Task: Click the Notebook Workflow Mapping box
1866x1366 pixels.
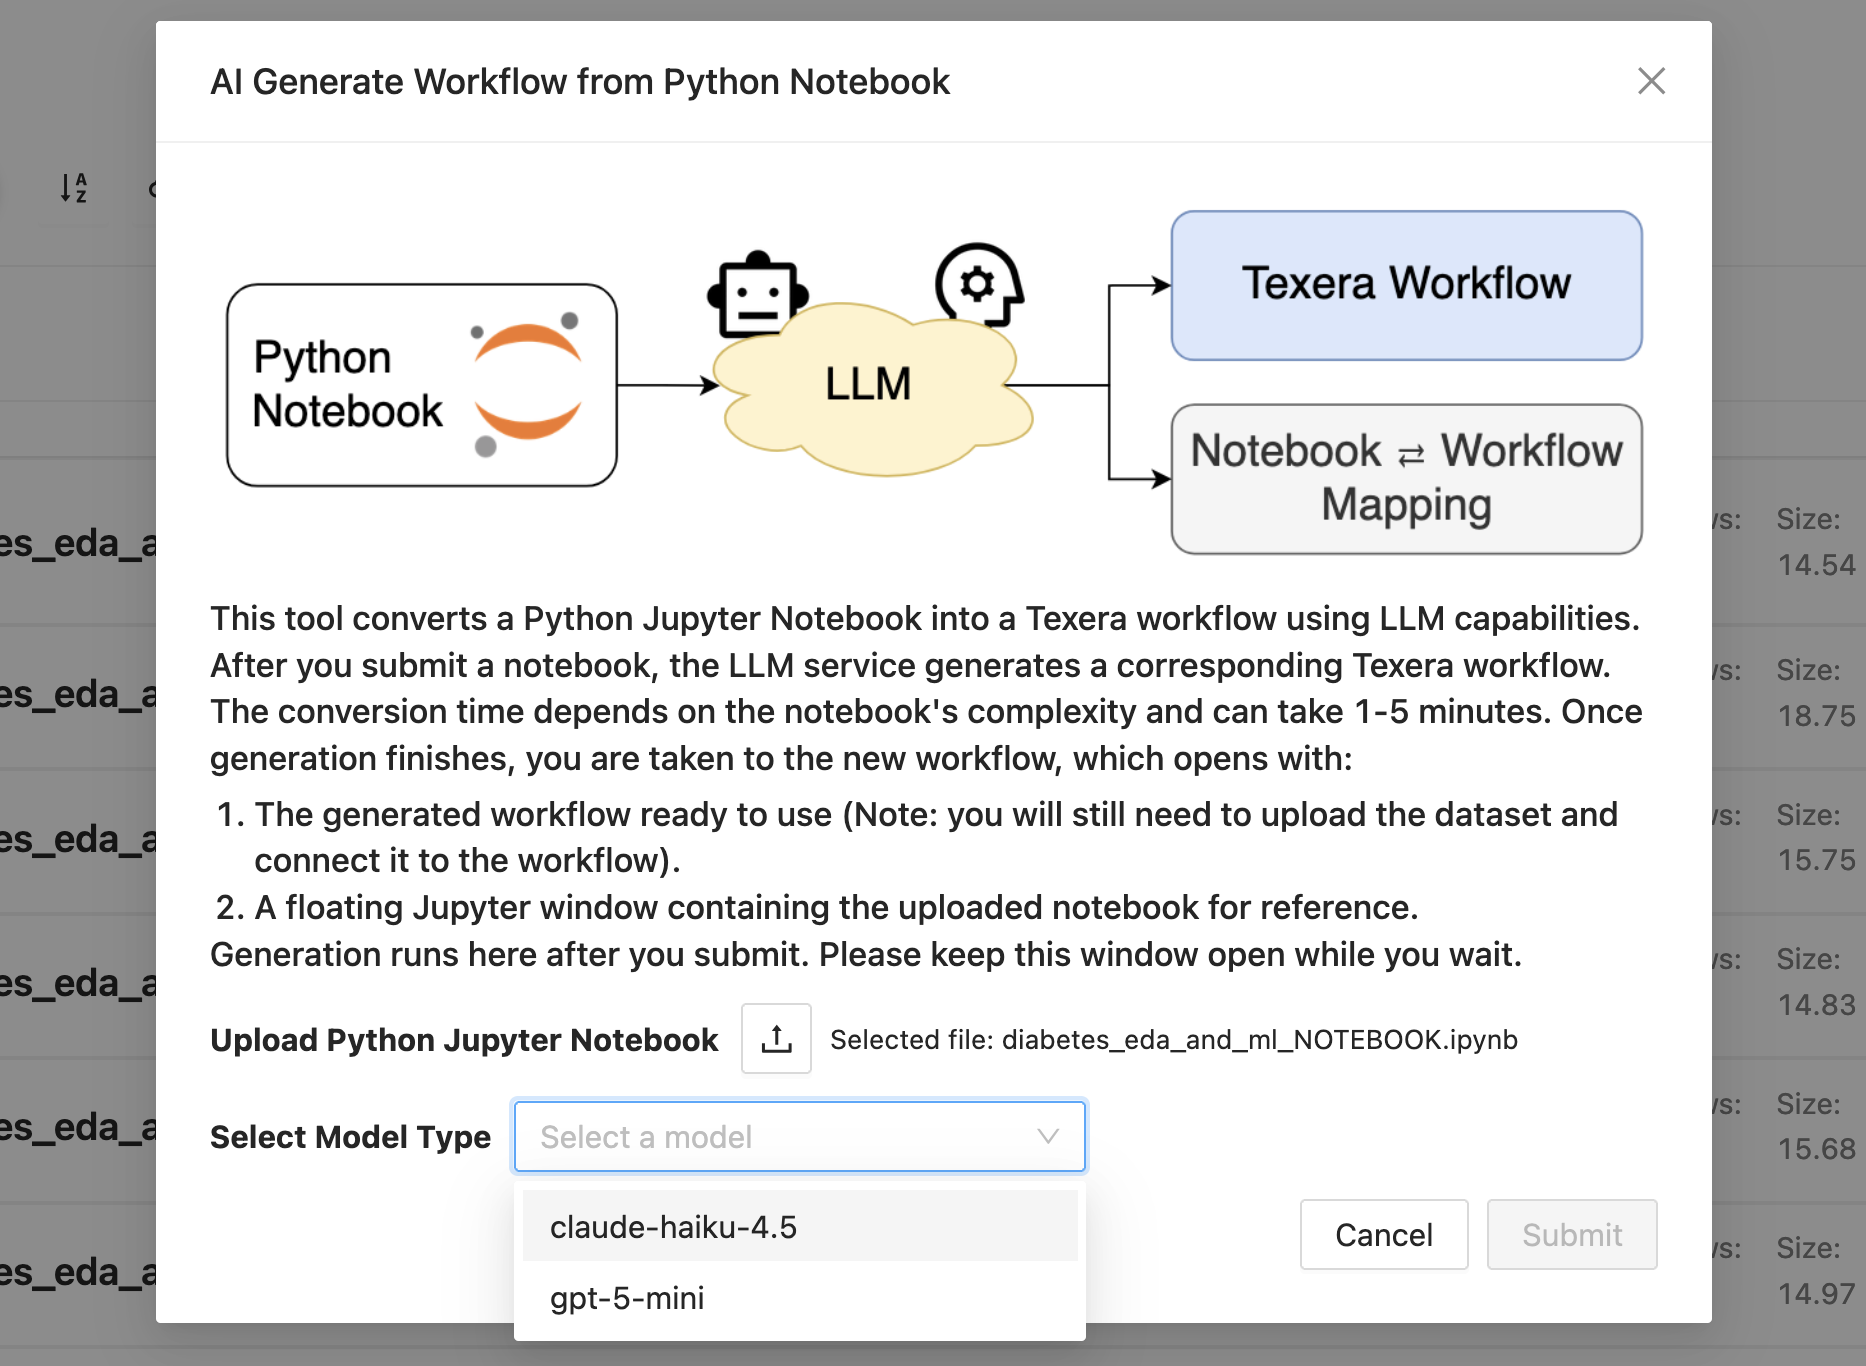Action: (1407, 478)
